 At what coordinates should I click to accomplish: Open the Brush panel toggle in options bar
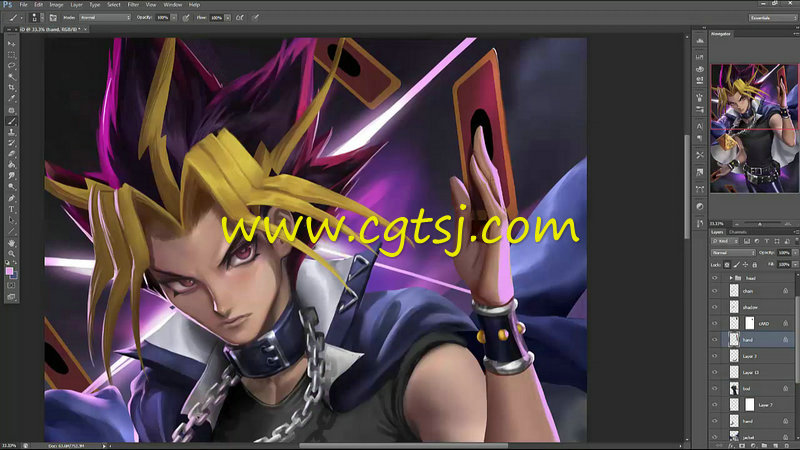(53, 17)
